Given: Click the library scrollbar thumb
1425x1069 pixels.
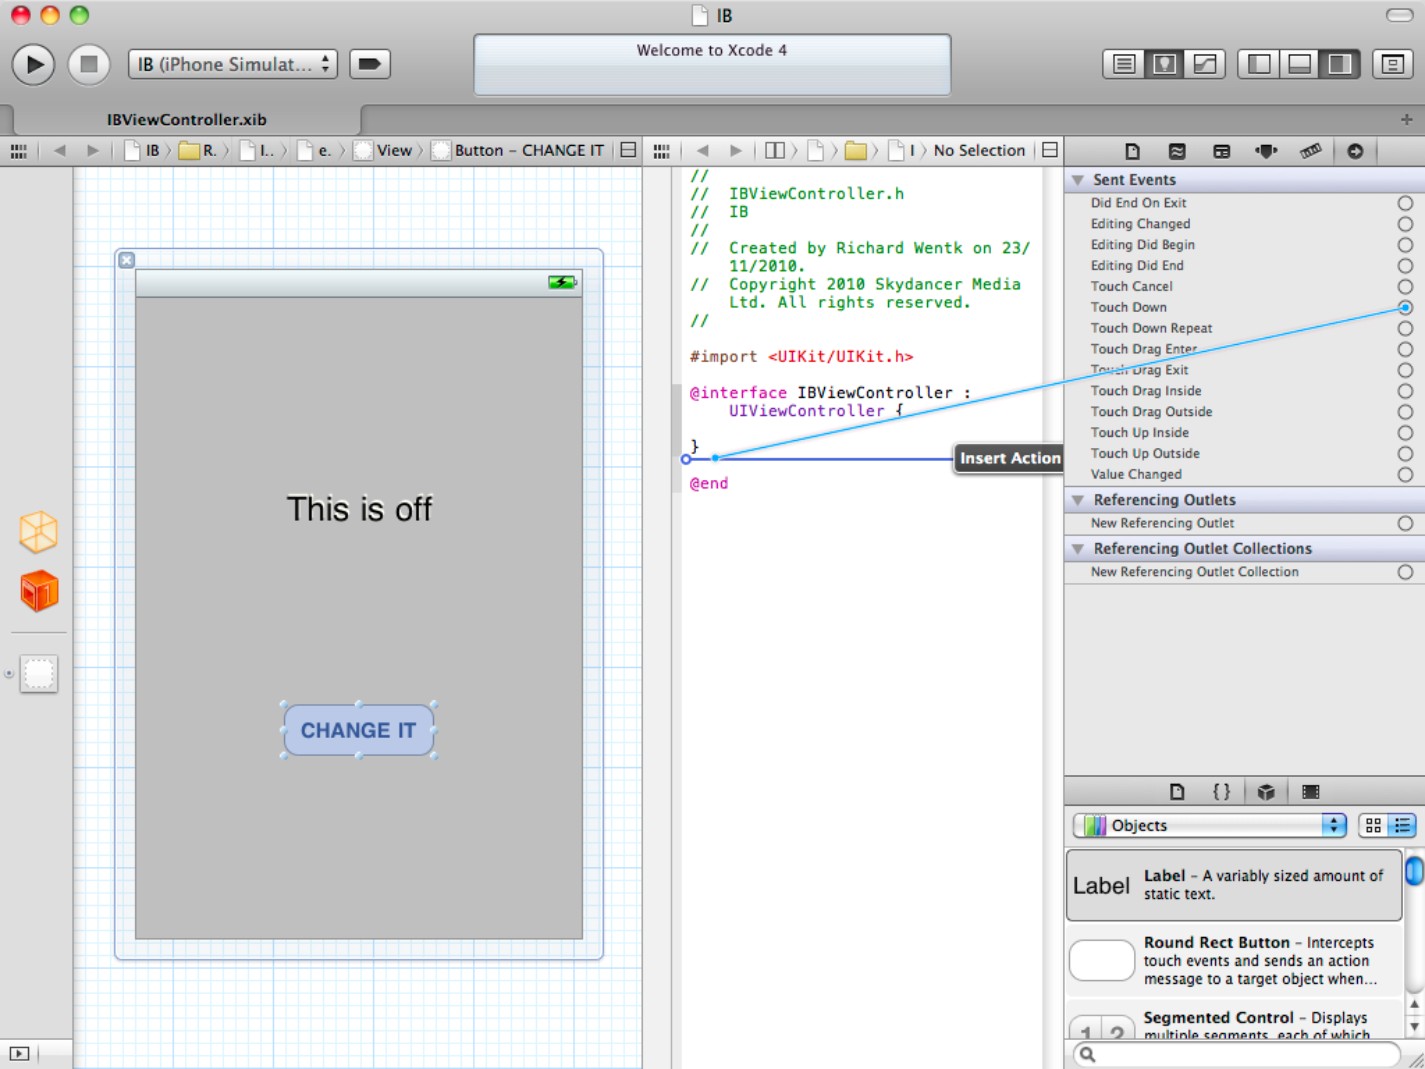Looking at the screenshot, I should coord(1414,871).
